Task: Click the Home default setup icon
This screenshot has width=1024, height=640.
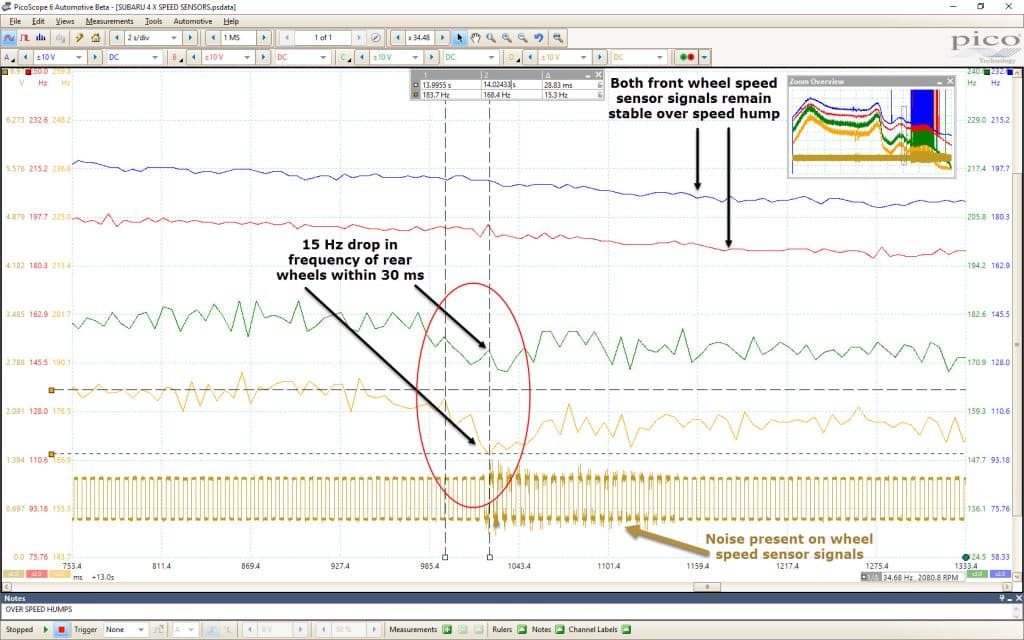Action: [x=95, y=38]
